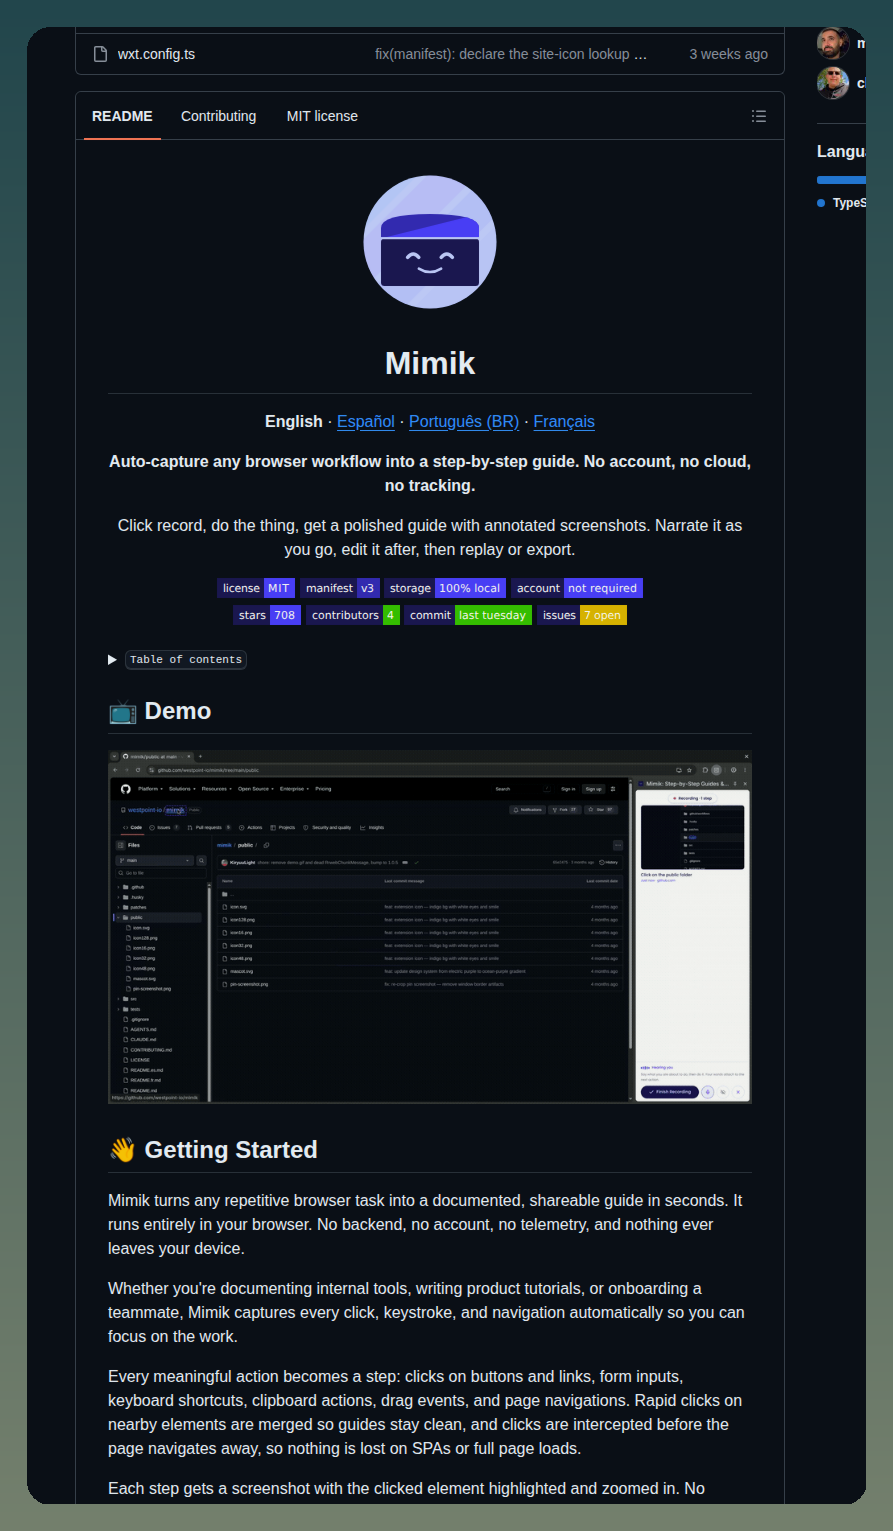893x1531 pixels.
Task: Click the TypeScript language entry
Action: point(841,203)
